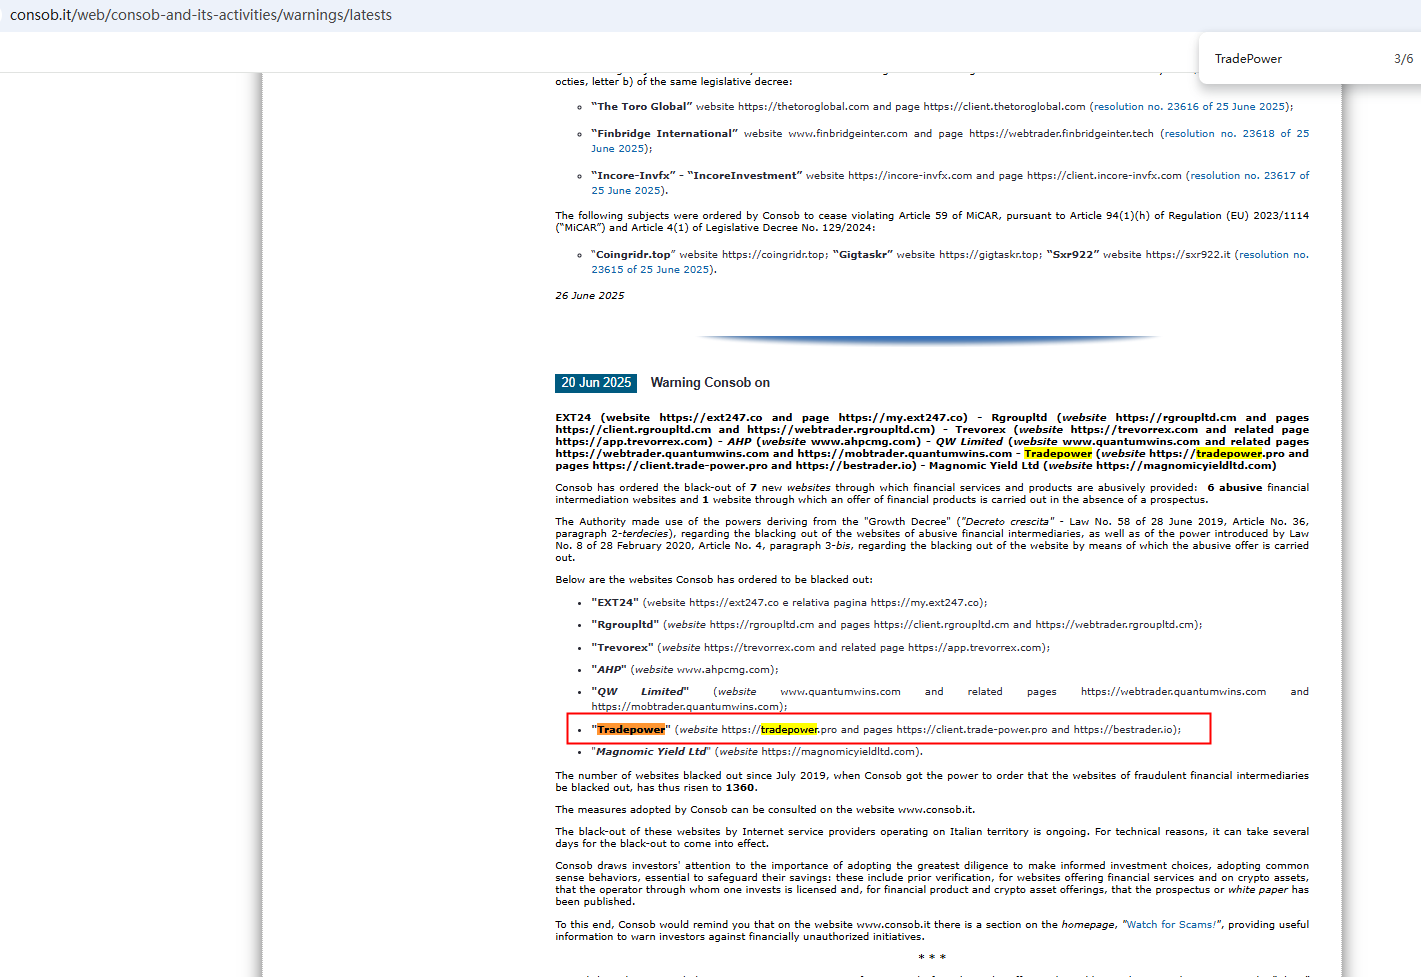Viewport: 1421px width, 977px height.
Task: Click the 3/6 match counter in find bar
Action: 1403,59
